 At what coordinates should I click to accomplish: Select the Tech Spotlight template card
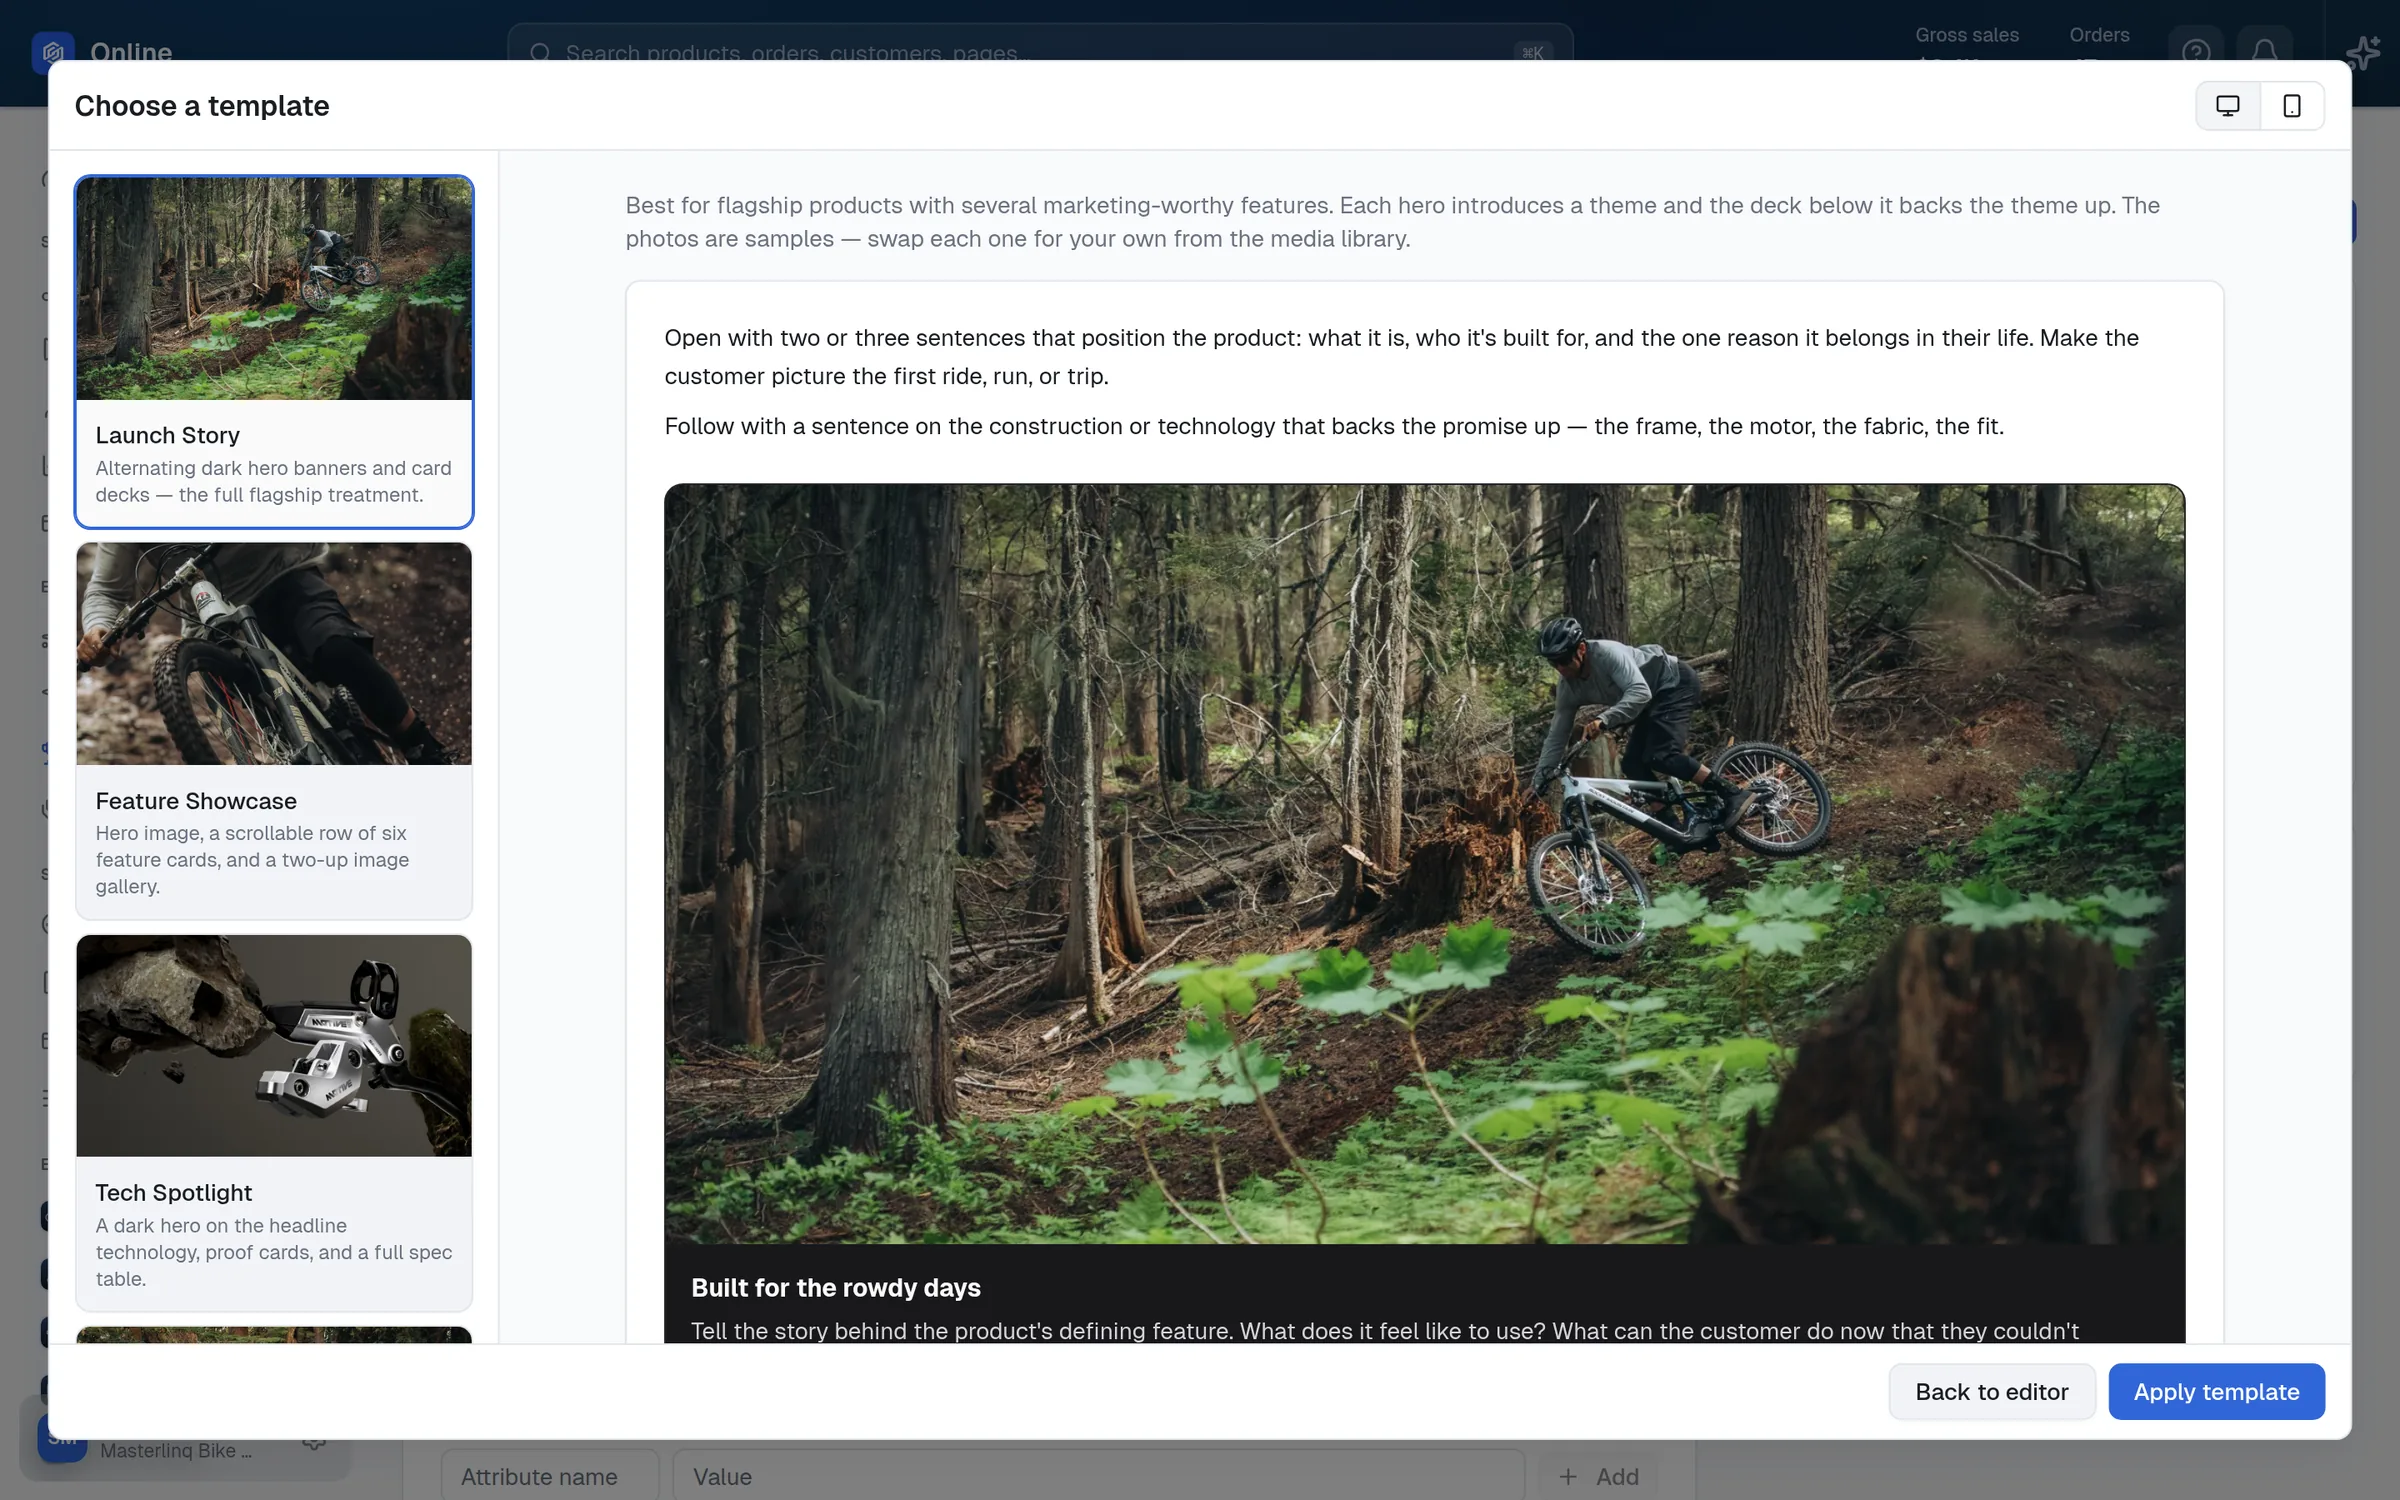click(x=274, y=1123)
